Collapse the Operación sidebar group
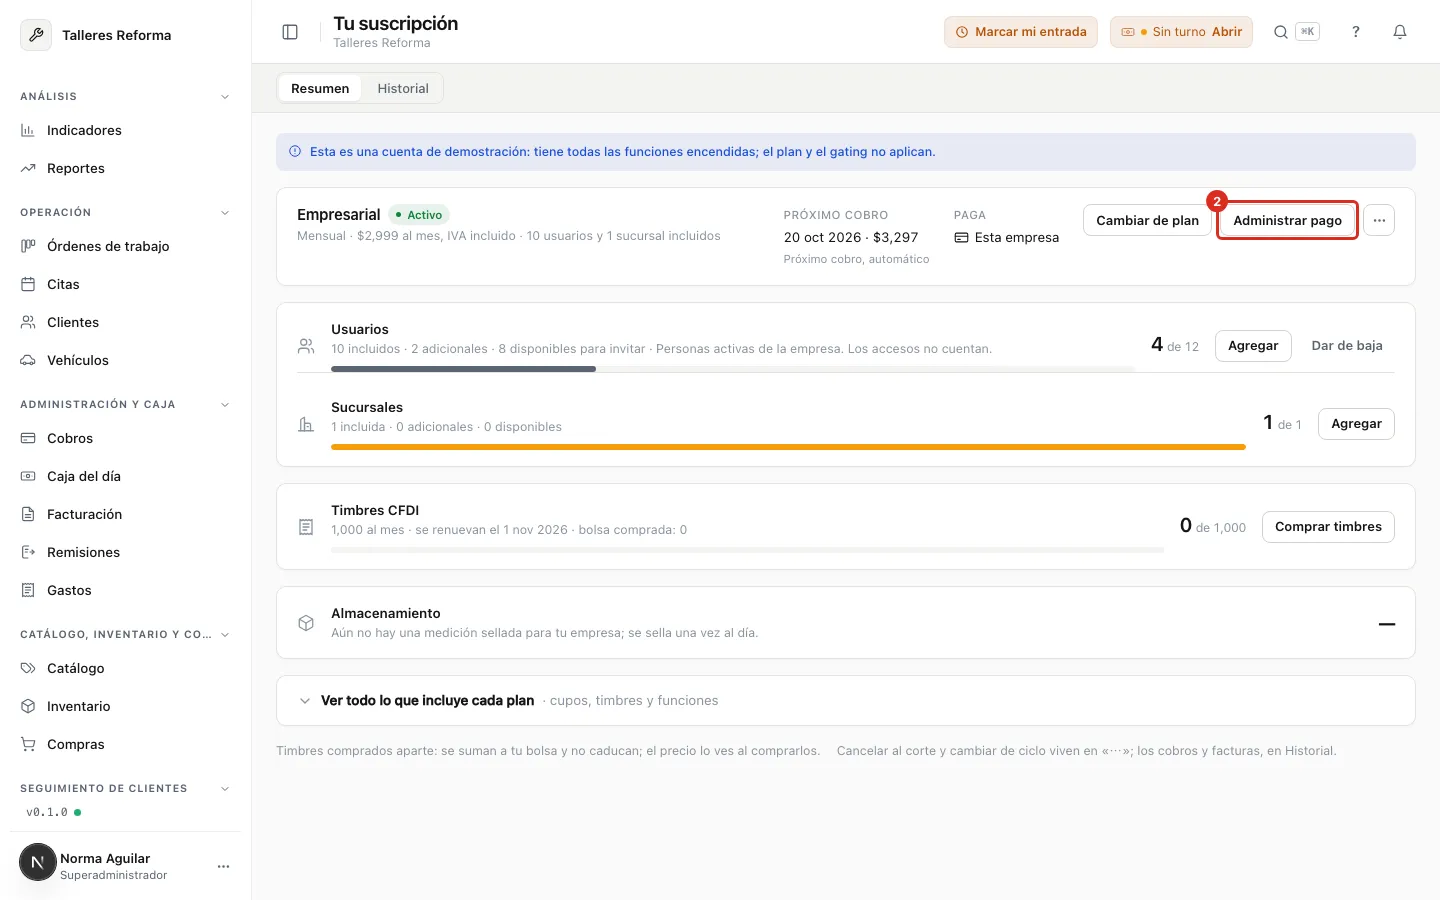This screenshot has width=1440, height=900. pos(225,213)
